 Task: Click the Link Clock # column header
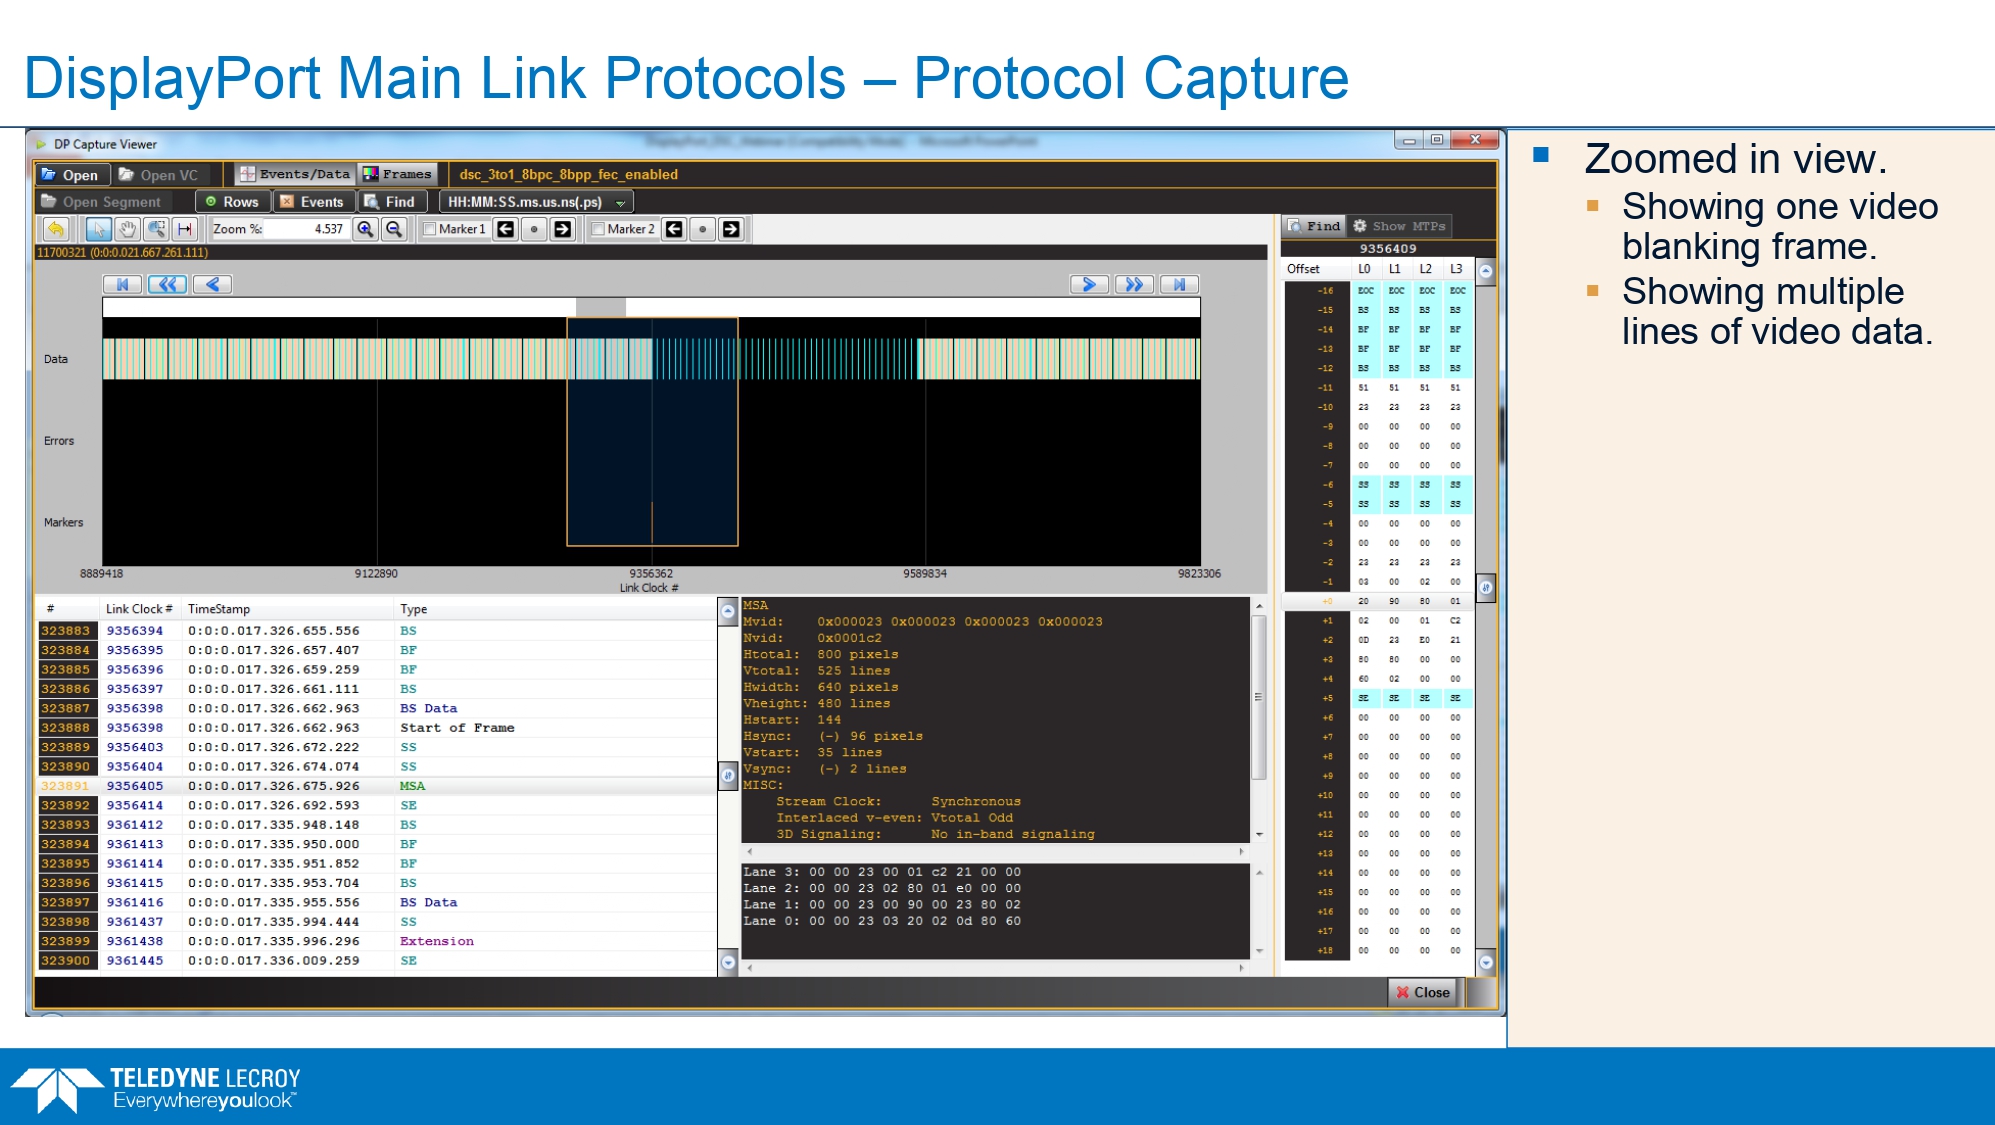[x=139, y=609]
